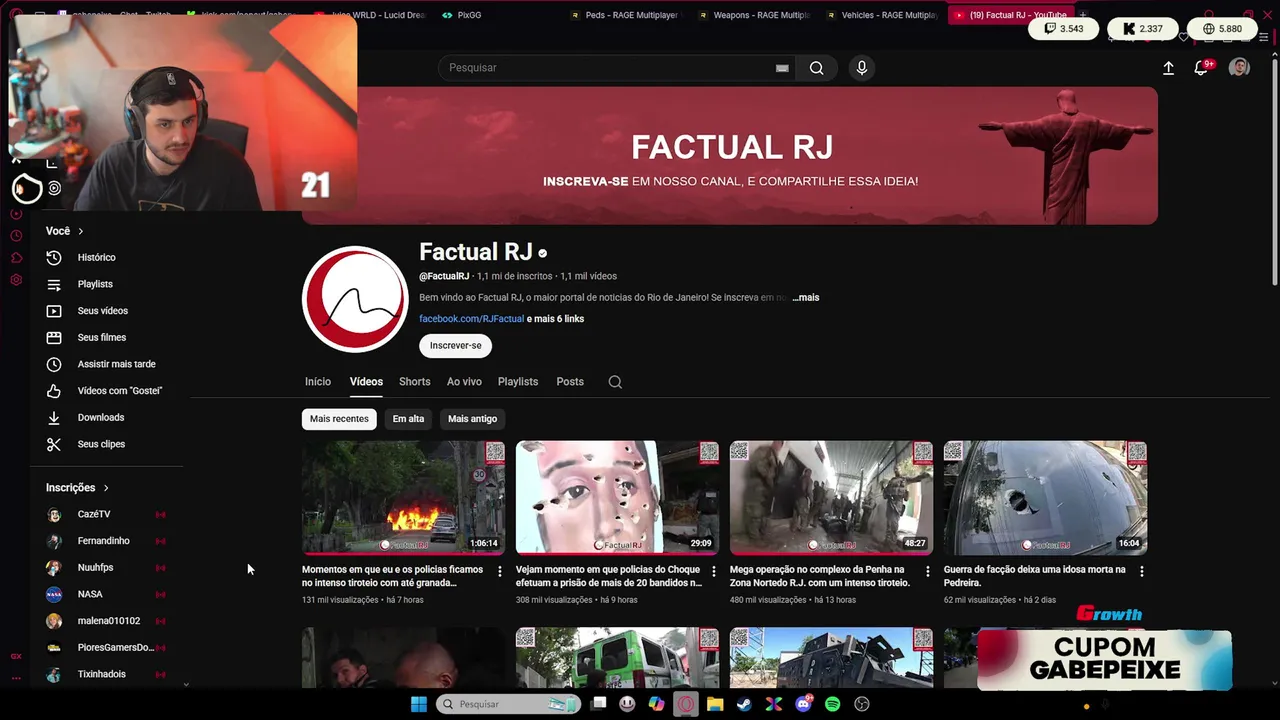Open options for Guerra de facção video
1280x720 pixels.
tap(1142, 571)
